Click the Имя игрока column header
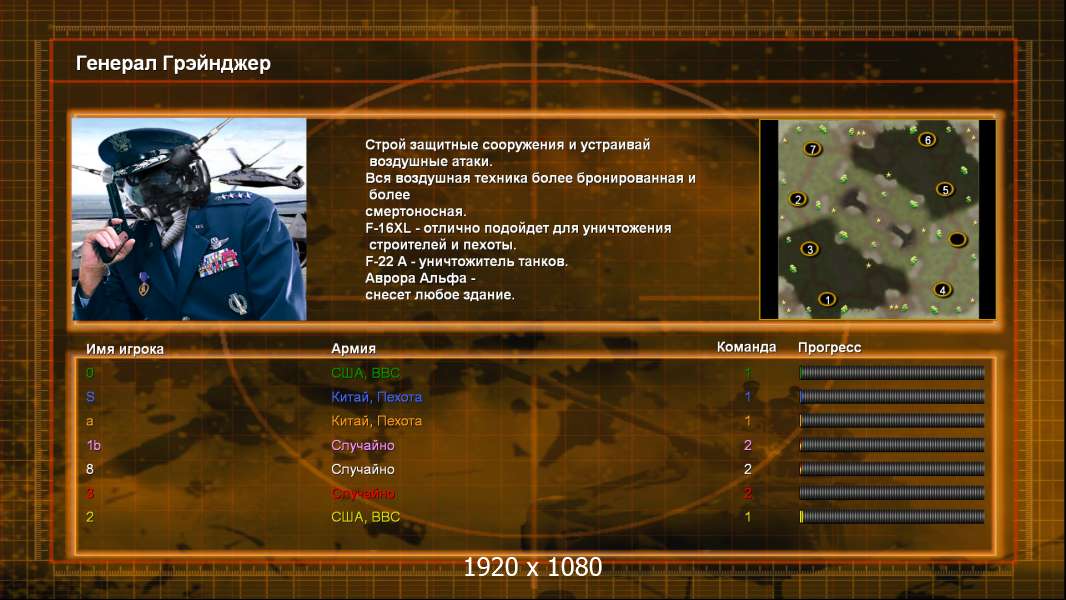 click(x=124, y=349)
